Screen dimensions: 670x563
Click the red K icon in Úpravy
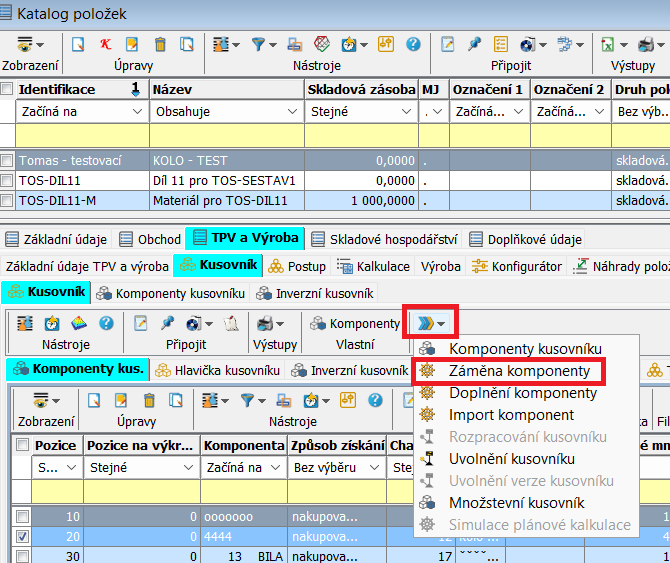[x=105, y=44]
